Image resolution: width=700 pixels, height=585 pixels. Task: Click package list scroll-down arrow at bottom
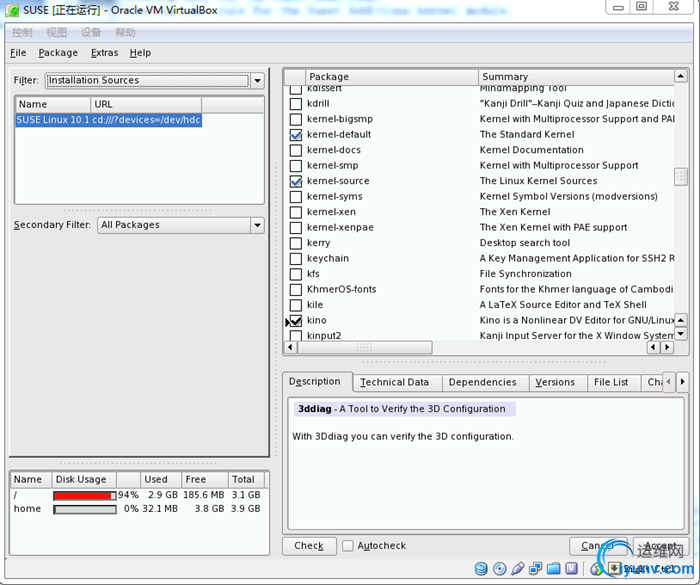click(x=680, y=334)
